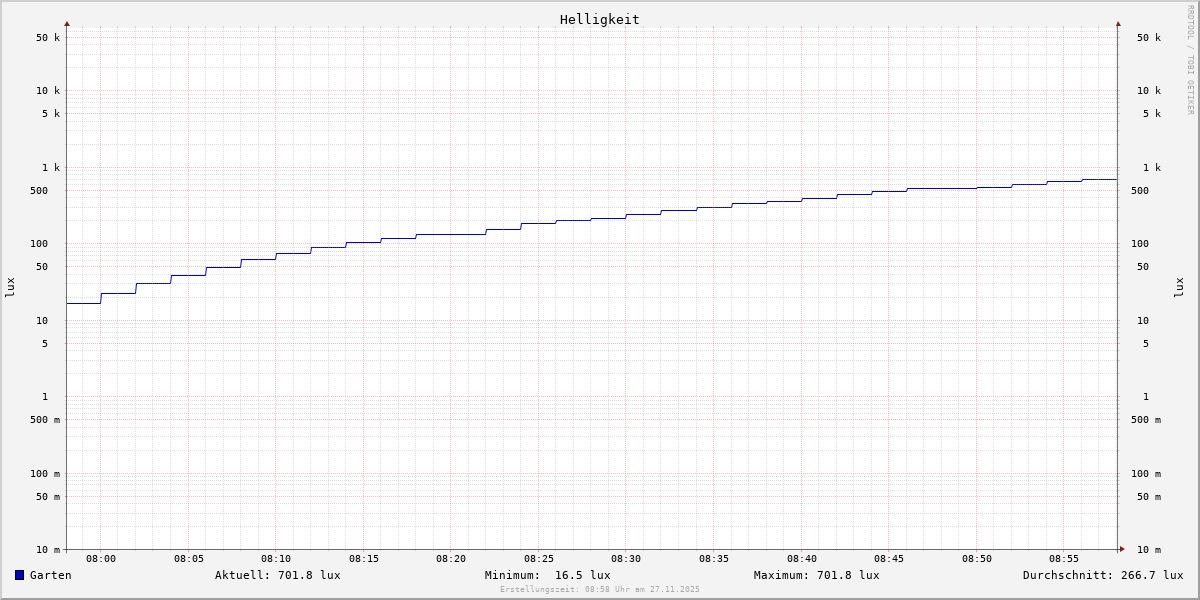Click the blue Garten legend color swatch
Viewport: 1200px width, 600px height.
[x=19, y=575]
